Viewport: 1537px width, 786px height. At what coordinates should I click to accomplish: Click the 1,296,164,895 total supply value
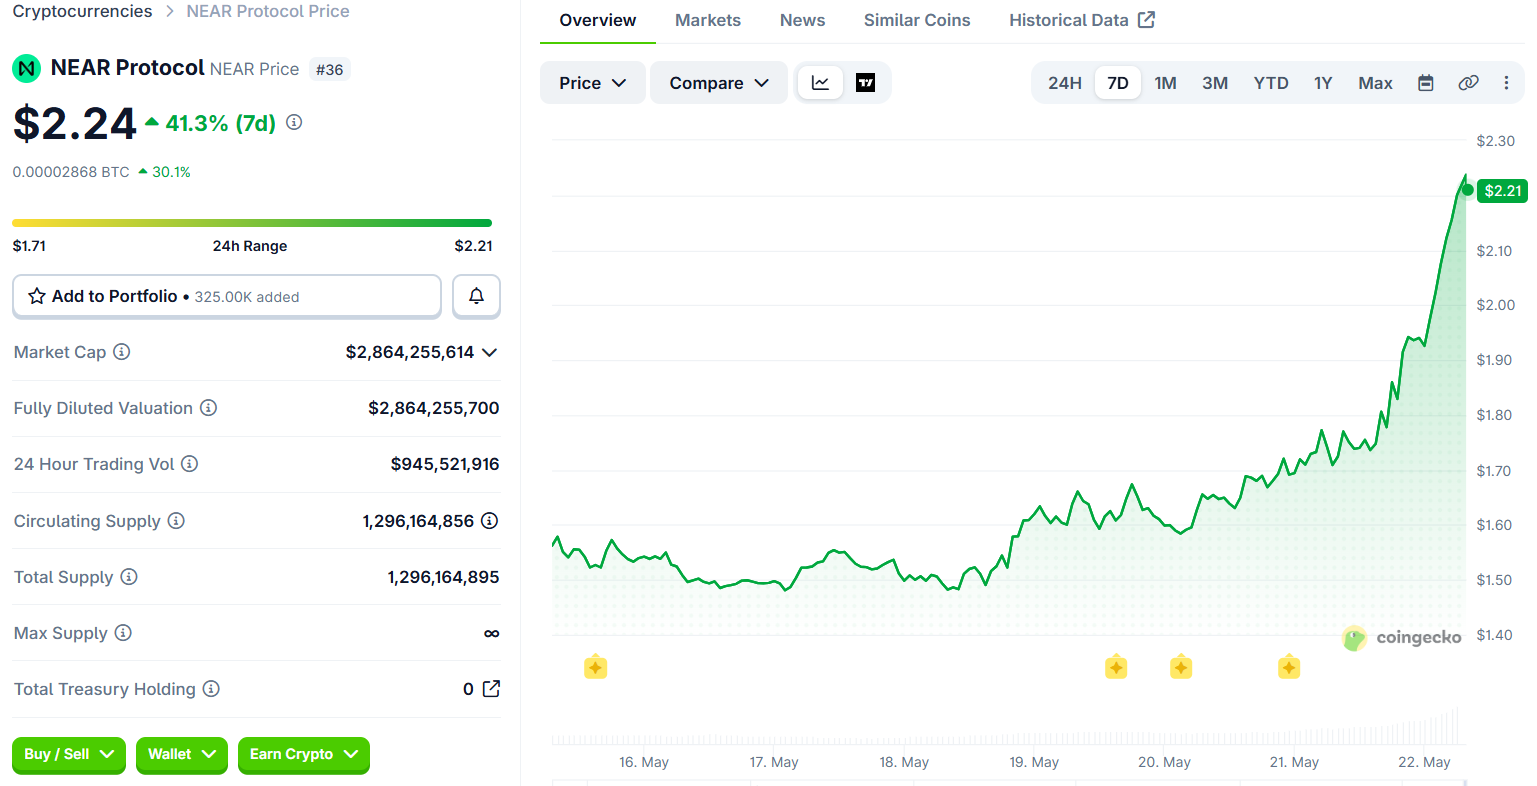(443, 577)
